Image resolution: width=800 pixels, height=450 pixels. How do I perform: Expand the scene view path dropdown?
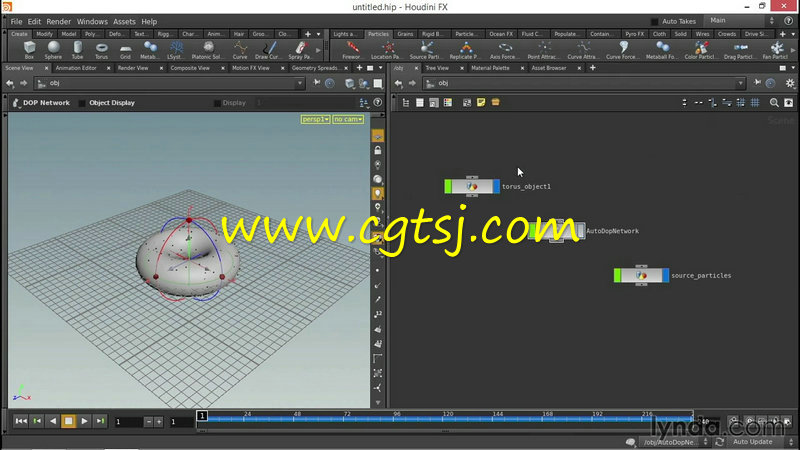(x=299, y=83)
